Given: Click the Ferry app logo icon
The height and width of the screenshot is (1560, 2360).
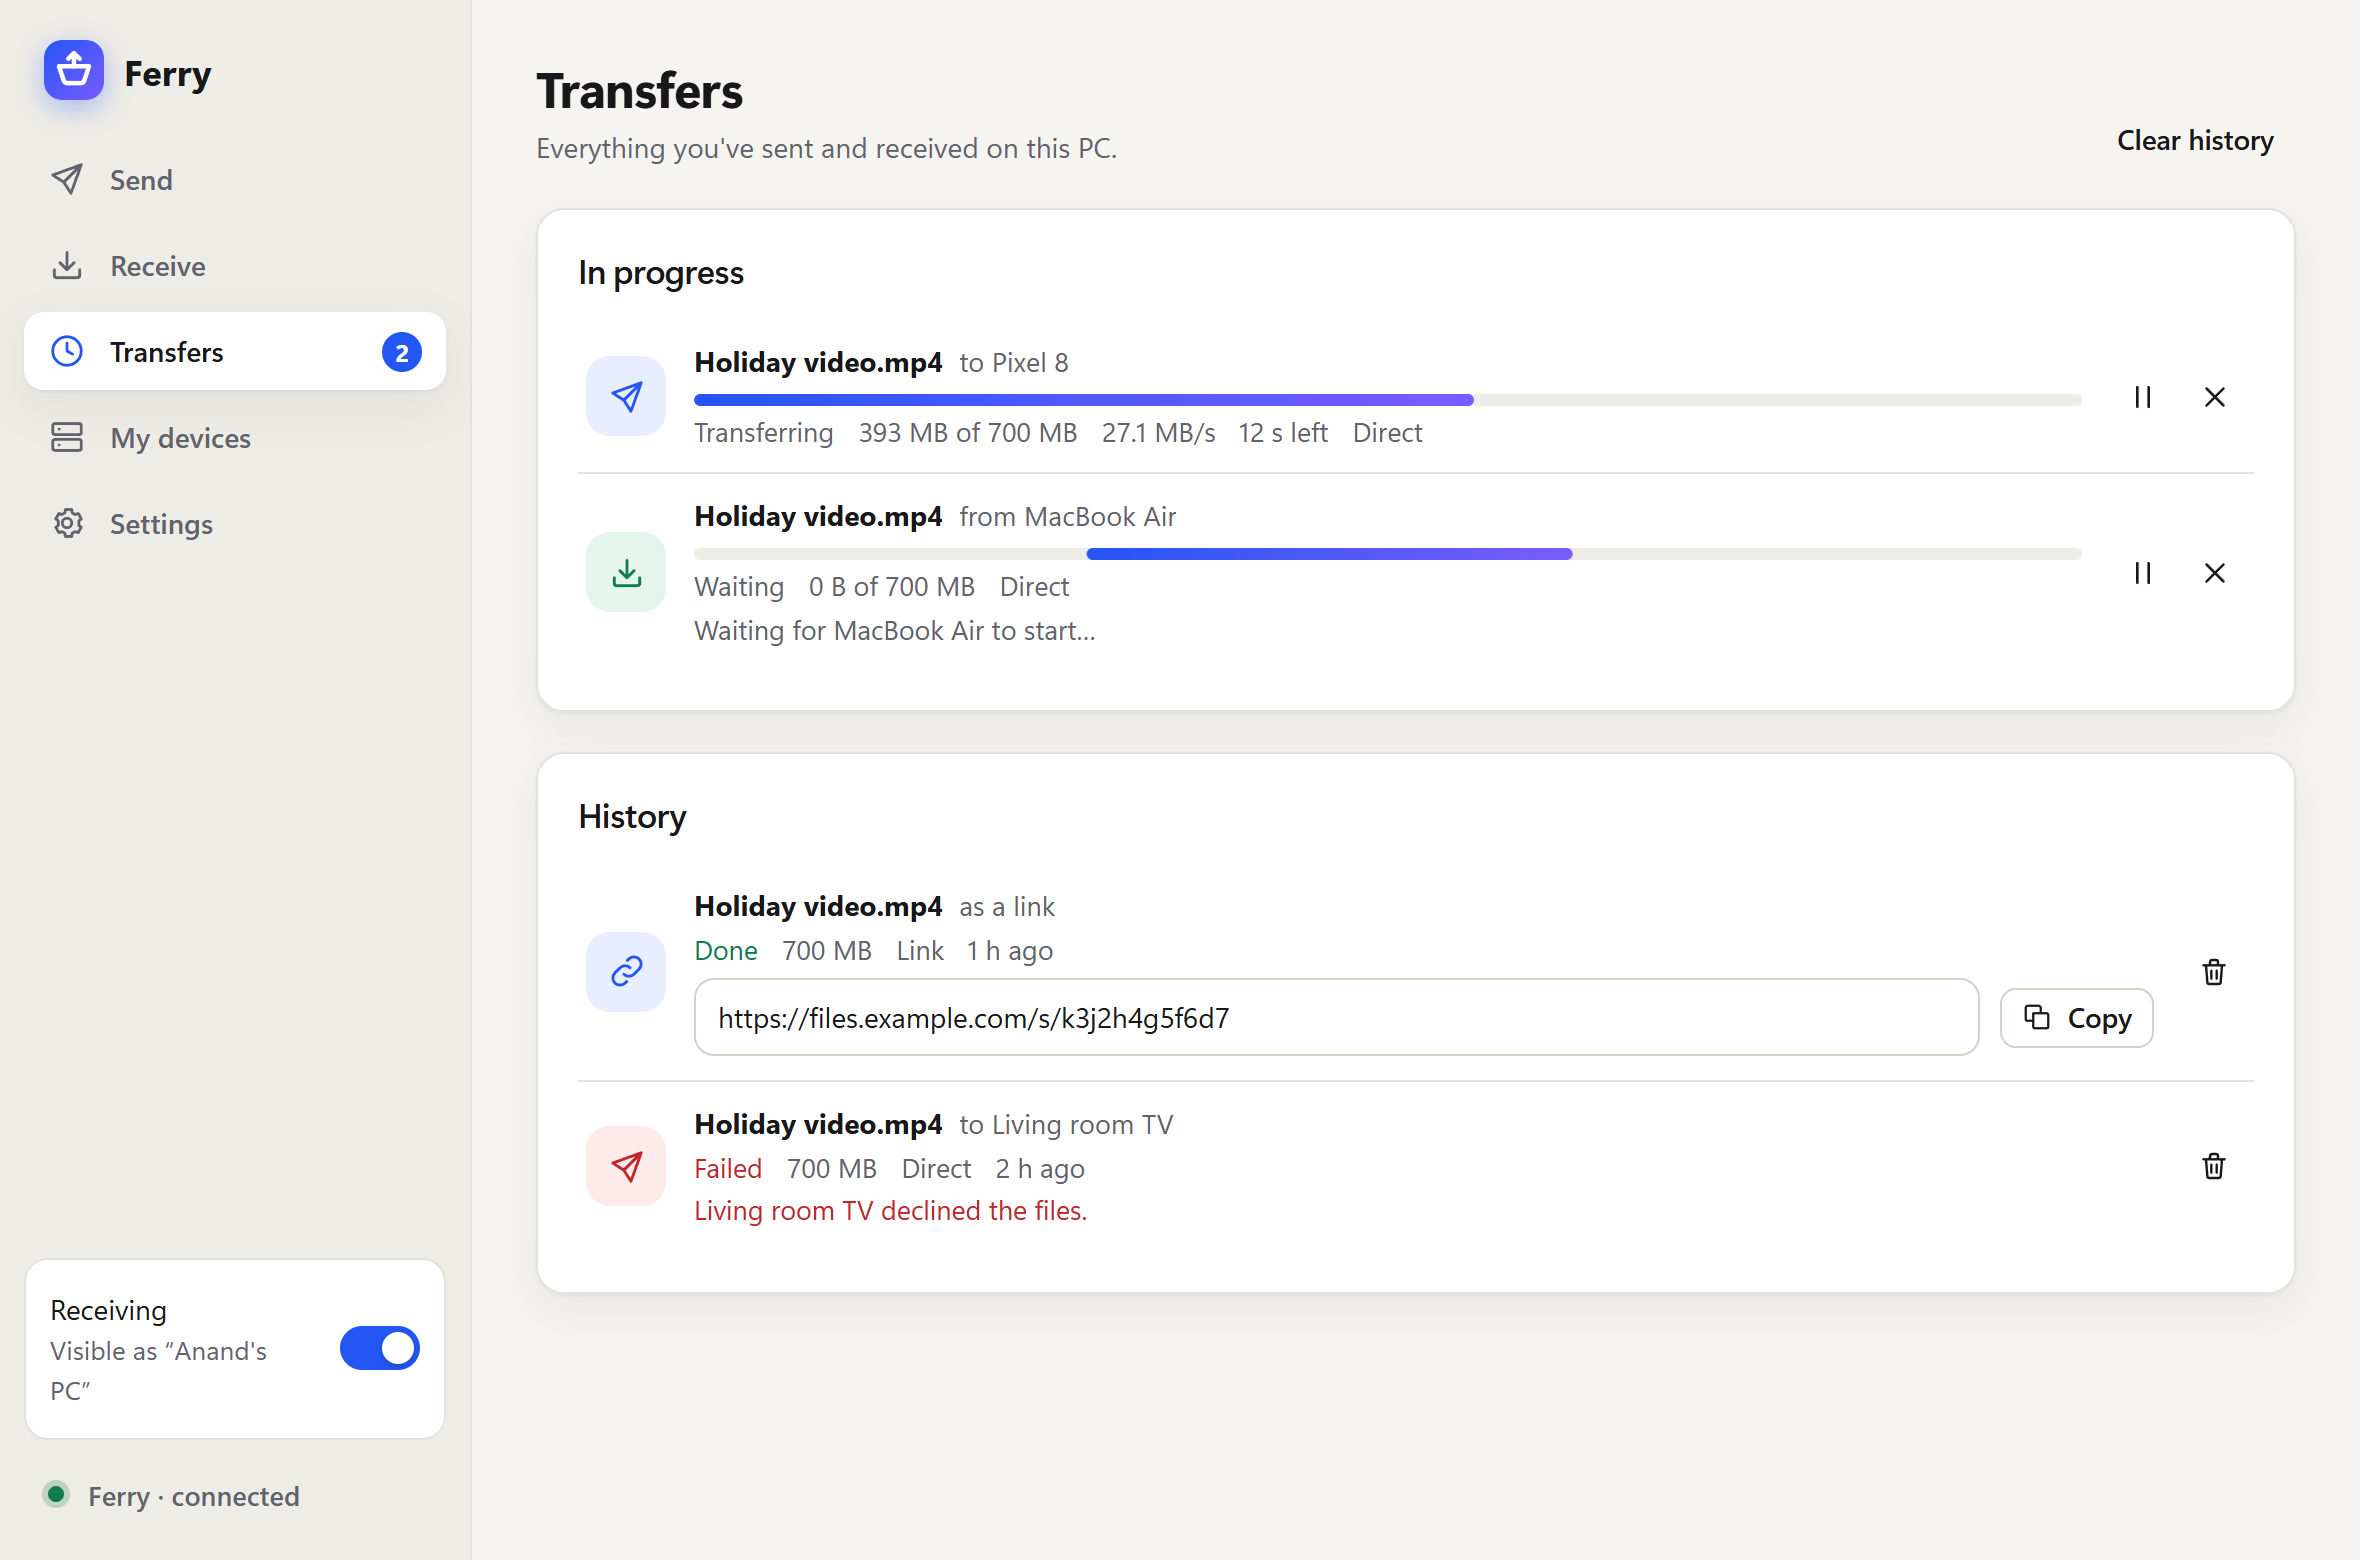Looking at the screenshot, I should coord(74,71).
